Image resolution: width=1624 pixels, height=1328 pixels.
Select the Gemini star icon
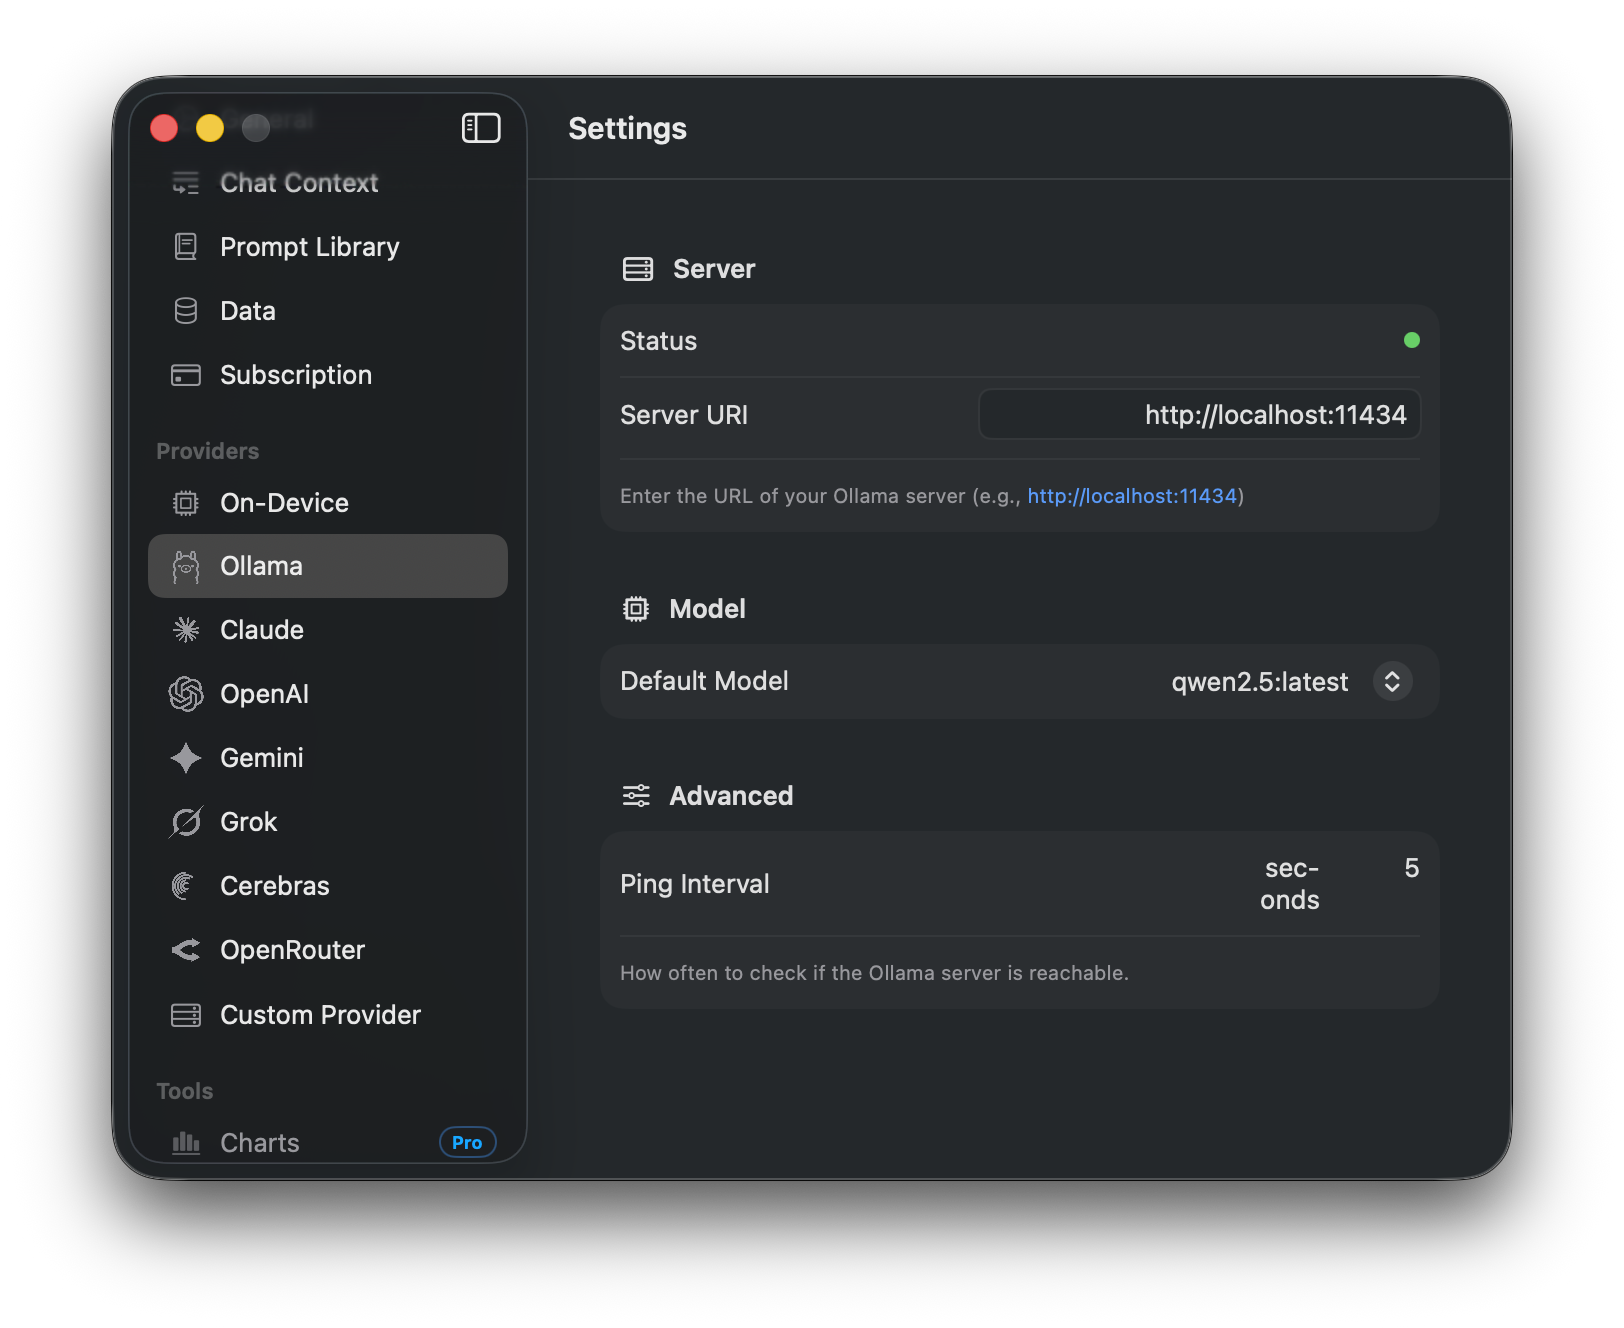point(186,757)
